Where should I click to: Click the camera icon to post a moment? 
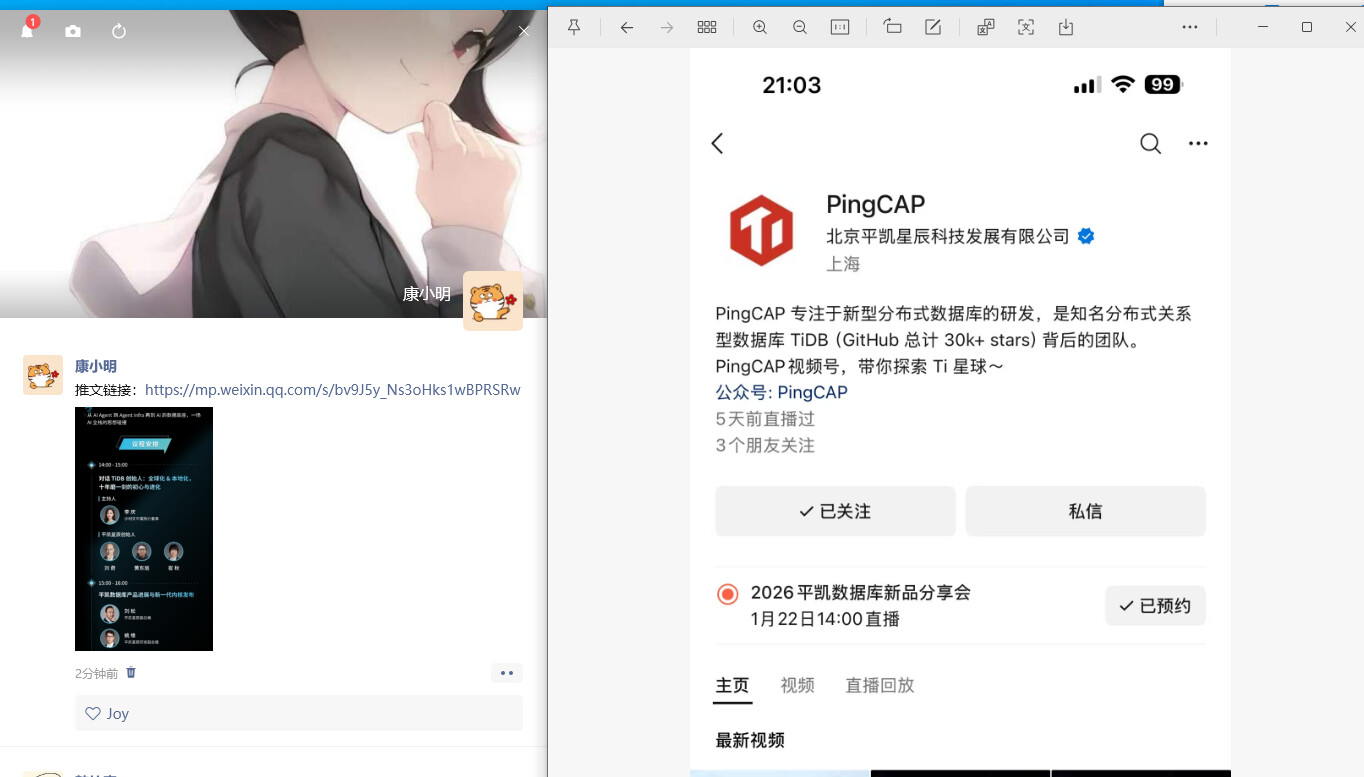click(73, 31)
